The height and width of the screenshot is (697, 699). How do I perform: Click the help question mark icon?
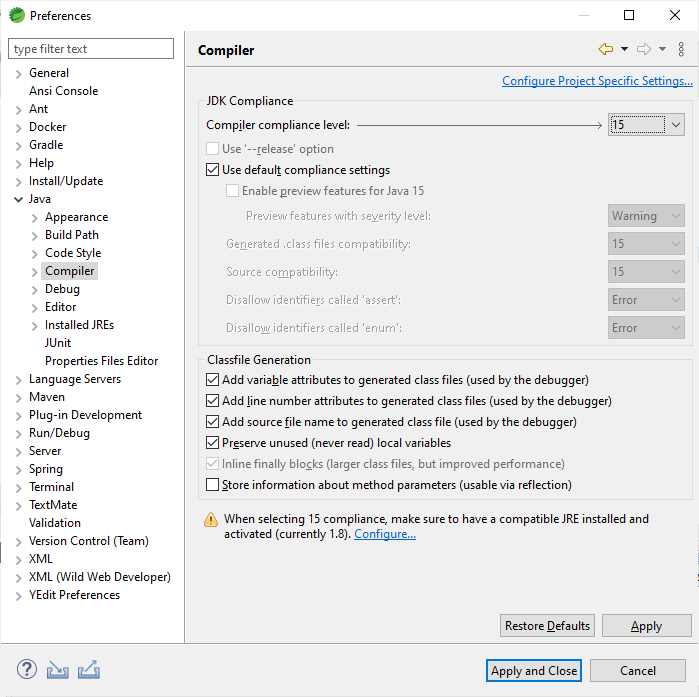pyautogui.click(x=27, y=669)
